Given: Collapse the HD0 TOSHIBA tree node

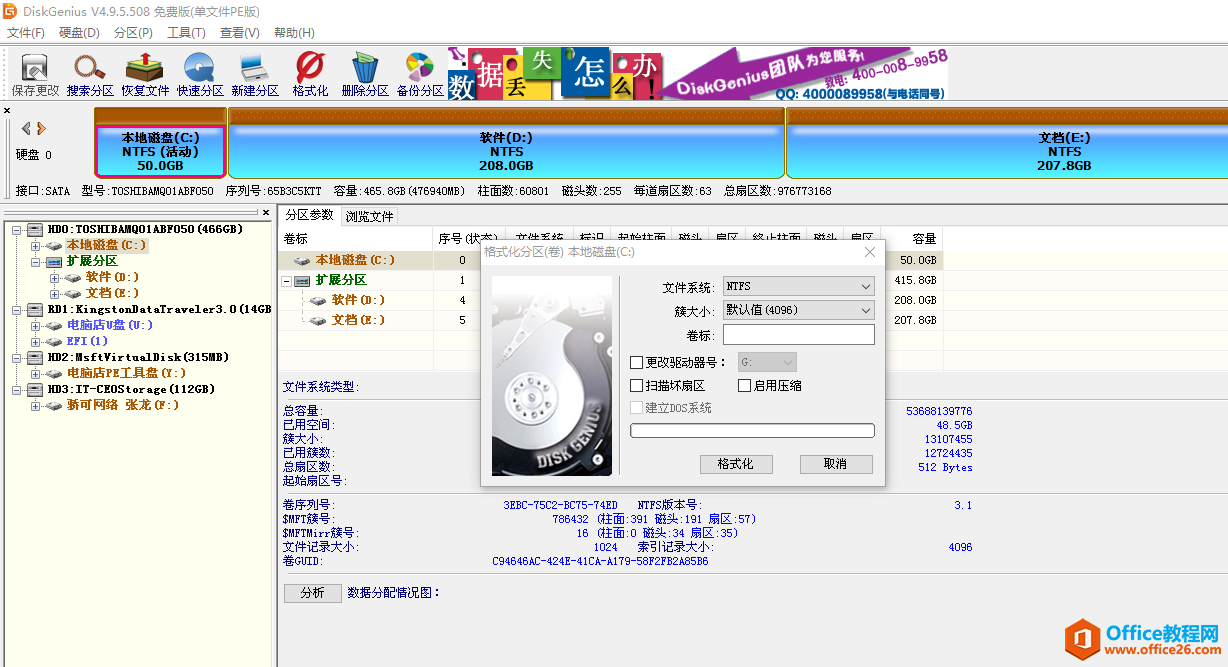Looking at the screenshot, I should tap(18, 229).
